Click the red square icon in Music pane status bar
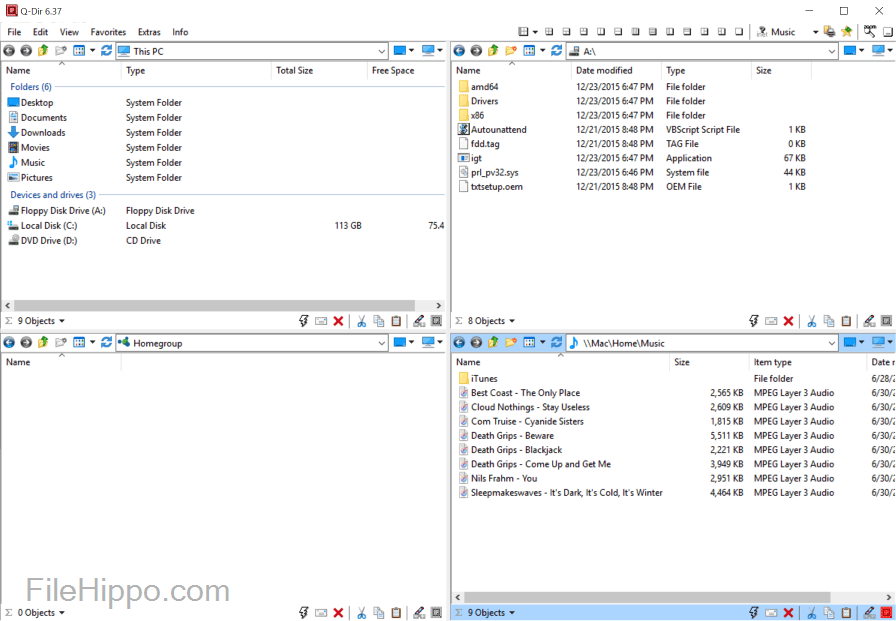The width and height of the screenshot is (896, 621). click(887, 613)
